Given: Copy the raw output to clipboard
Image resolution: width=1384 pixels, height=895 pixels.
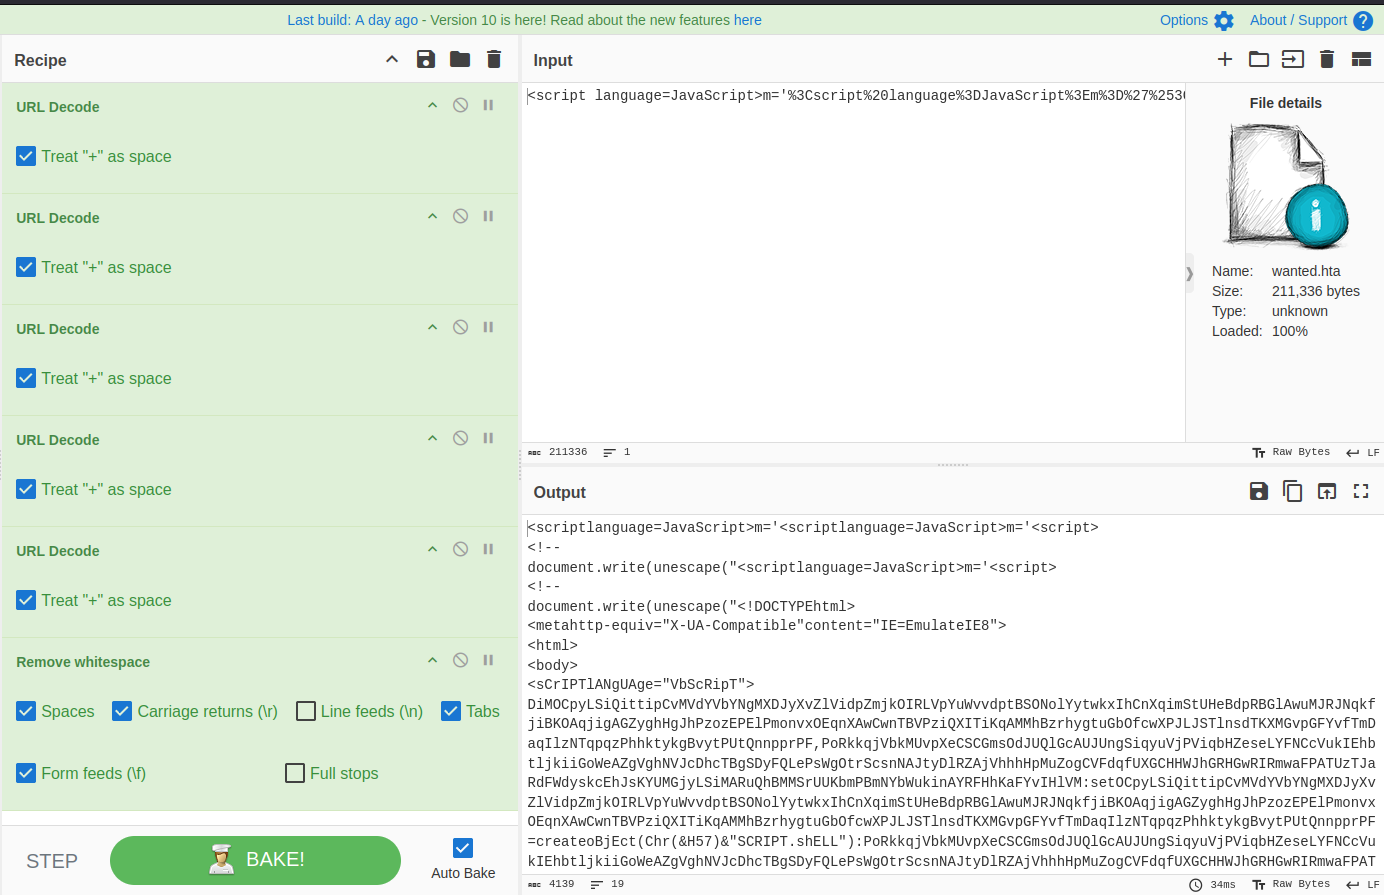Looking at the screenshot, I should click(x=1293, y=491).
